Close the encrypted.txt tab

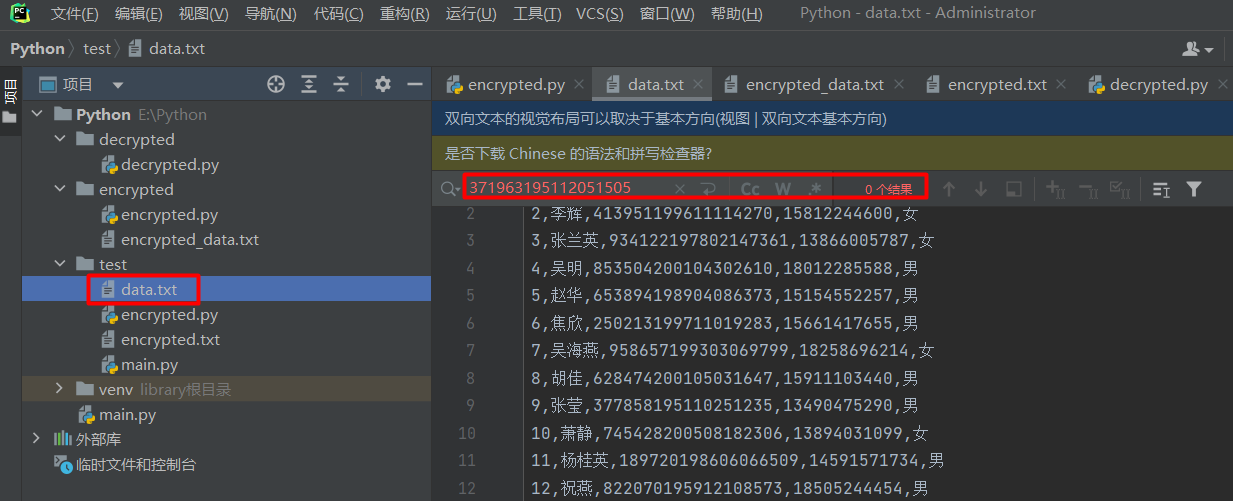click(x=1062, y=85)
